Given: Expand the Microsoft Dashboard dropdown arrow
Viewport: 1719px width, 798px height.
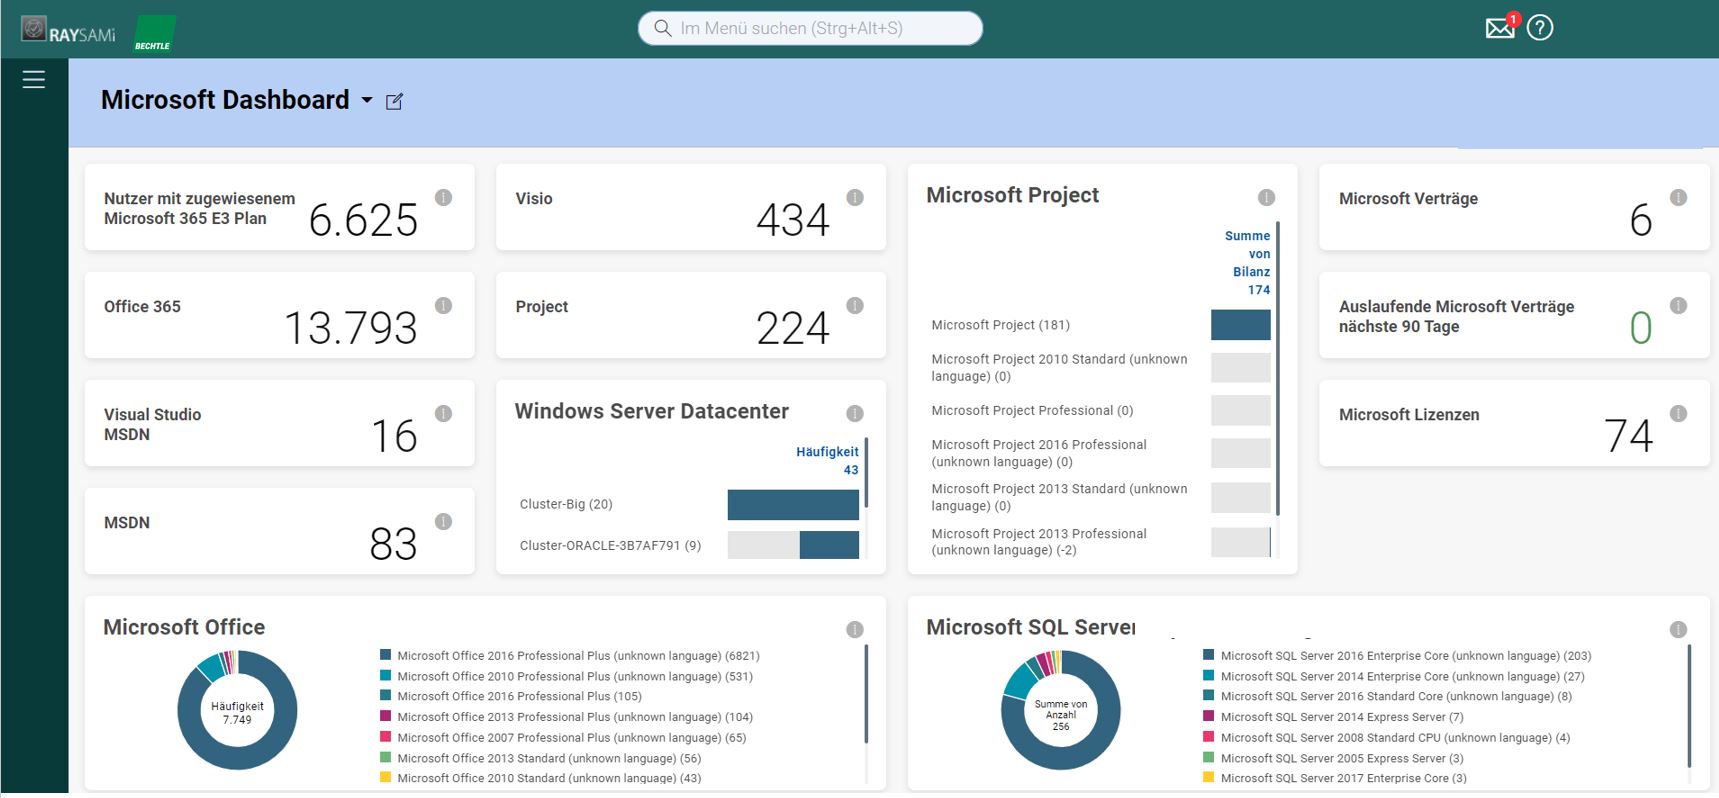Looking at the screenshot, I should point(367,101).
